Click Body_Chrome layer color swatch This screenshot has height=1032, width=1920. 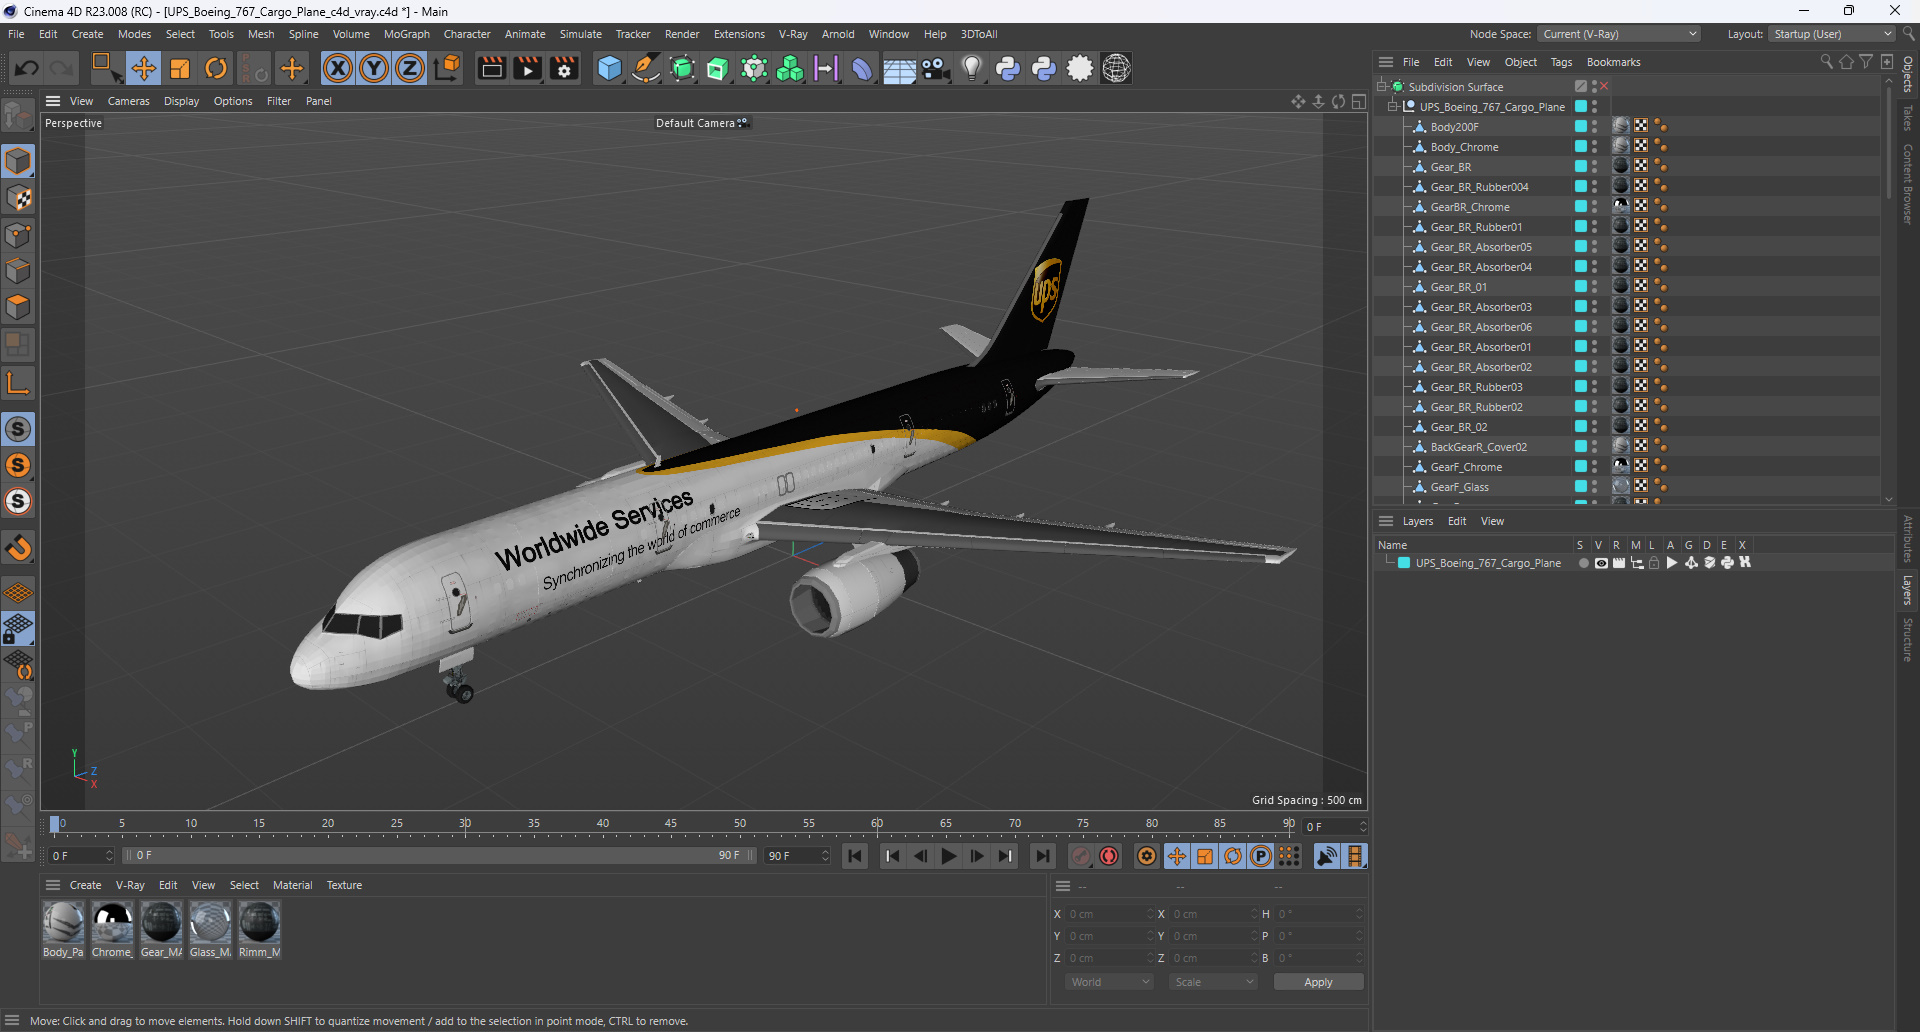tap(1581, 147)
